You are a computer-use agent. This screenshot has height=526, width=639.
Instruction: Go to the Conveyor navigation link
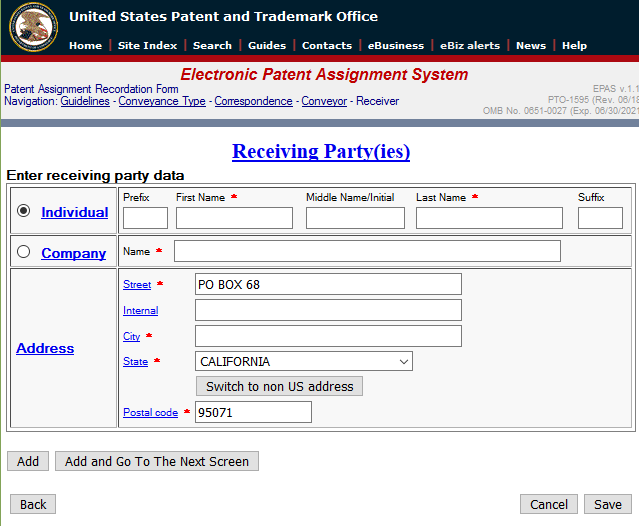pos(324,101)
